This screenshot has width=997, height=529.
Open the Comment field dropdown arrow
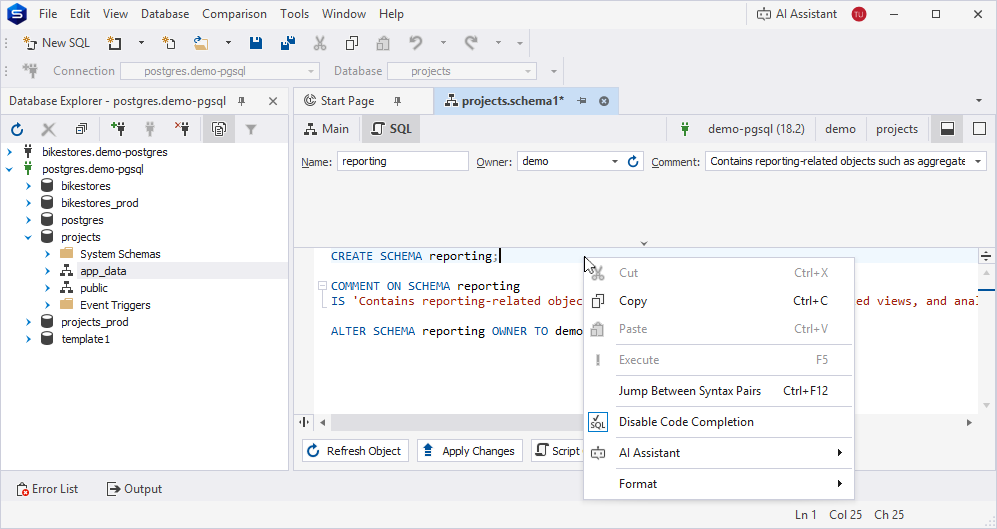pyautogui.click(x=978, y=161)
